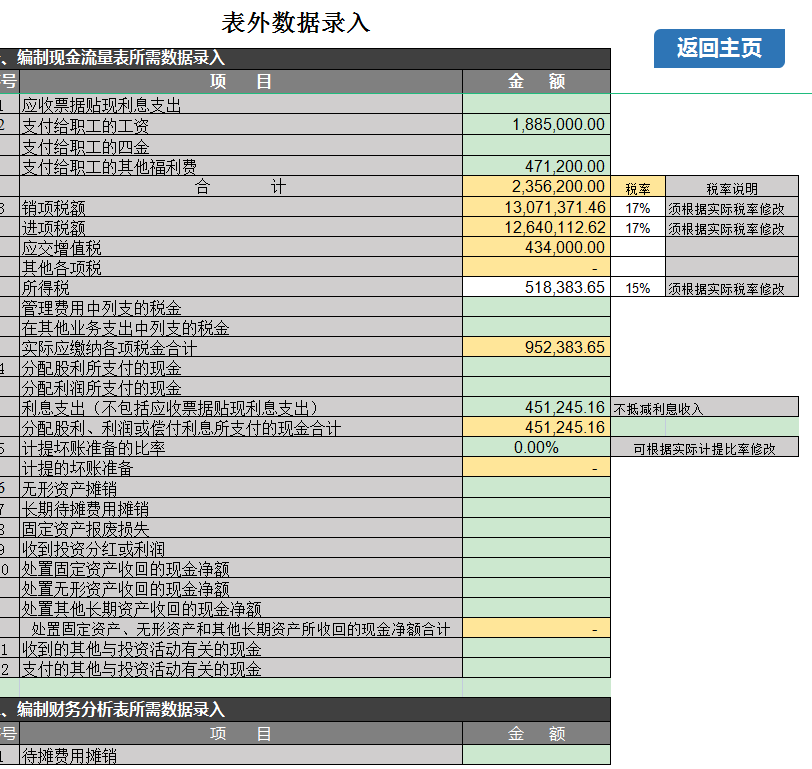Select the 12,640,112.62 进项税额 cell
Viewport: 812px width, 769px height.
[x=536, y=227]
